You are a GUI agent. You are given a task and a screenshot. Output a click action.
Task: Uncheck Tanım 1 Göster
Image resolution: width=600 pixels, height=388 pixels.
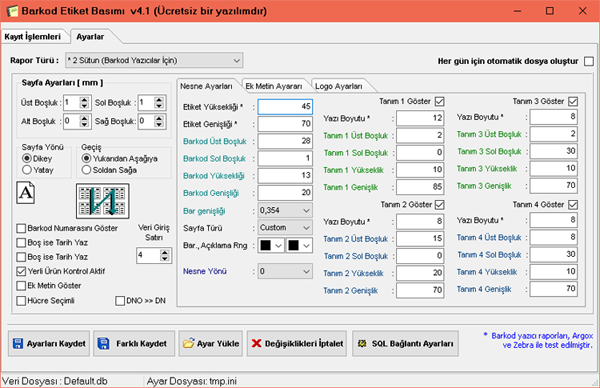click(440, 101)
